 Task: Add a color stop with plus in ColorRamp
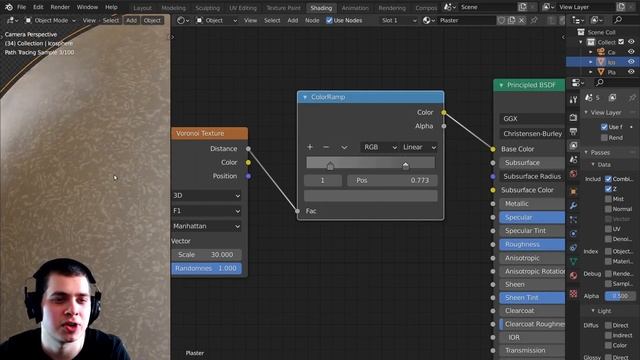(x=310, y=147)
